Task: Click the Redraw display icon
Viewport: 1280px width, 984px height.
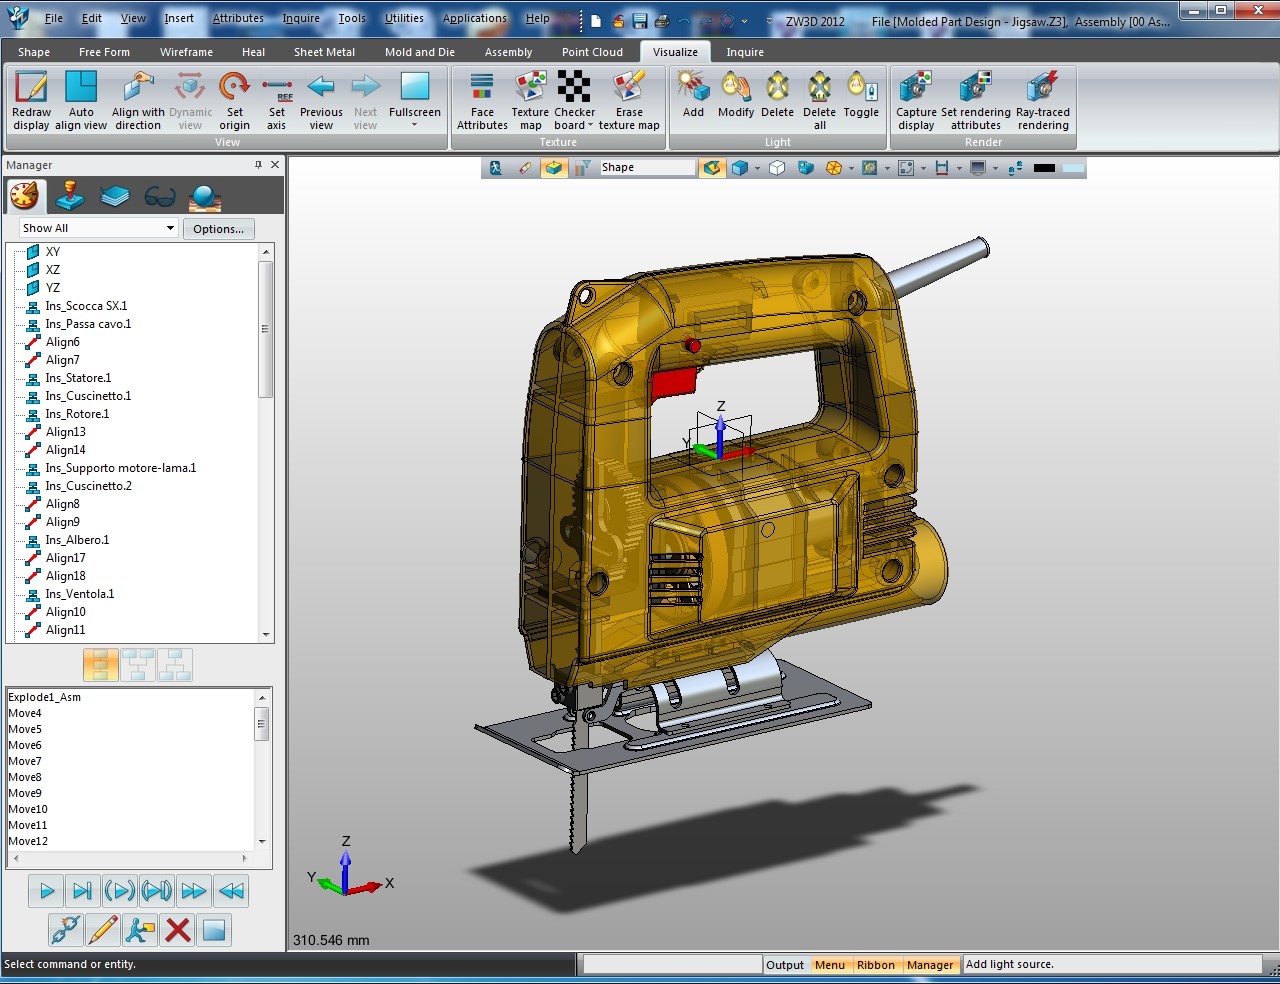Action: coord(30,97)
